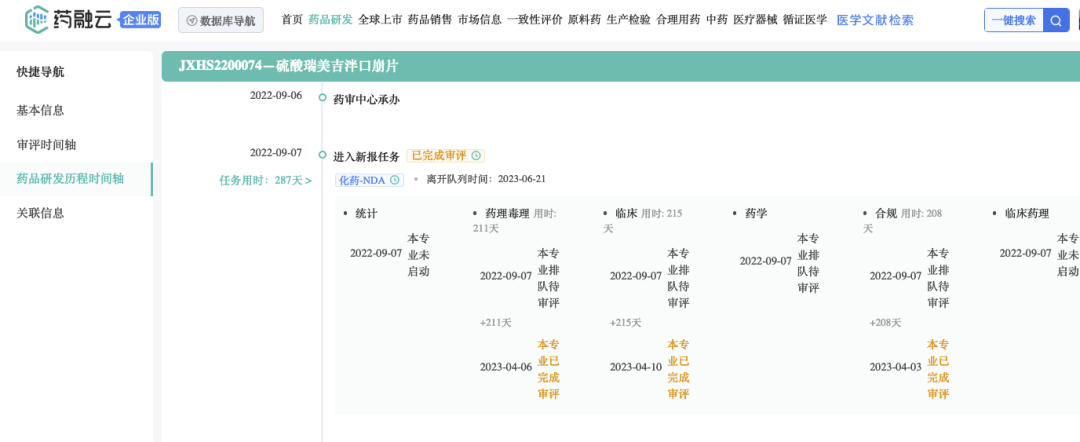Click the 化药-NDA tag

(x=370, y=180)
